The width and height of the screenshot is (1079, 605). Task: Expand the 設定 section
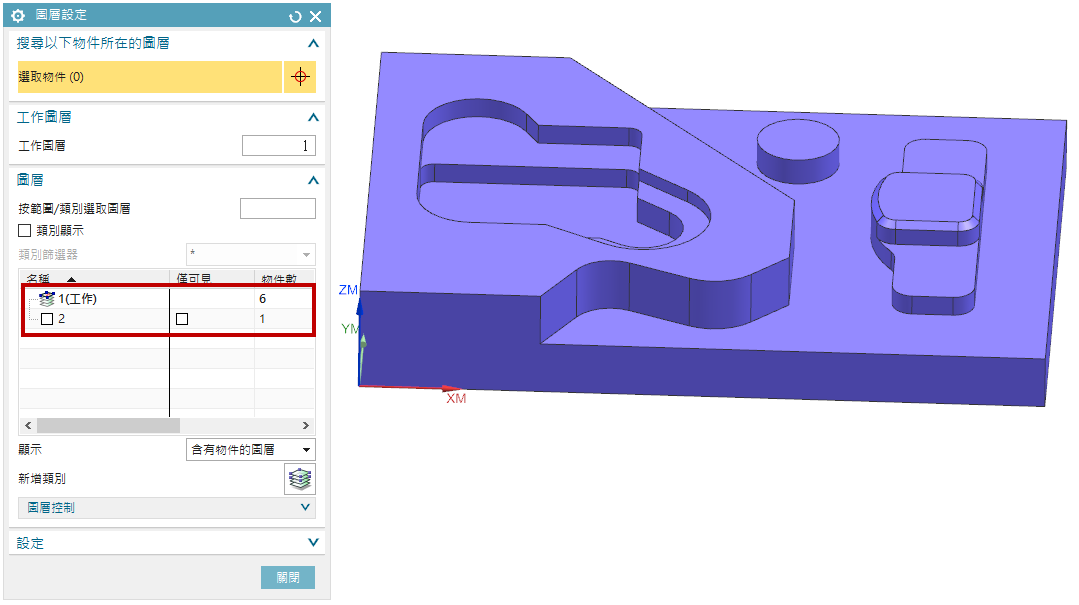(313, 542)
